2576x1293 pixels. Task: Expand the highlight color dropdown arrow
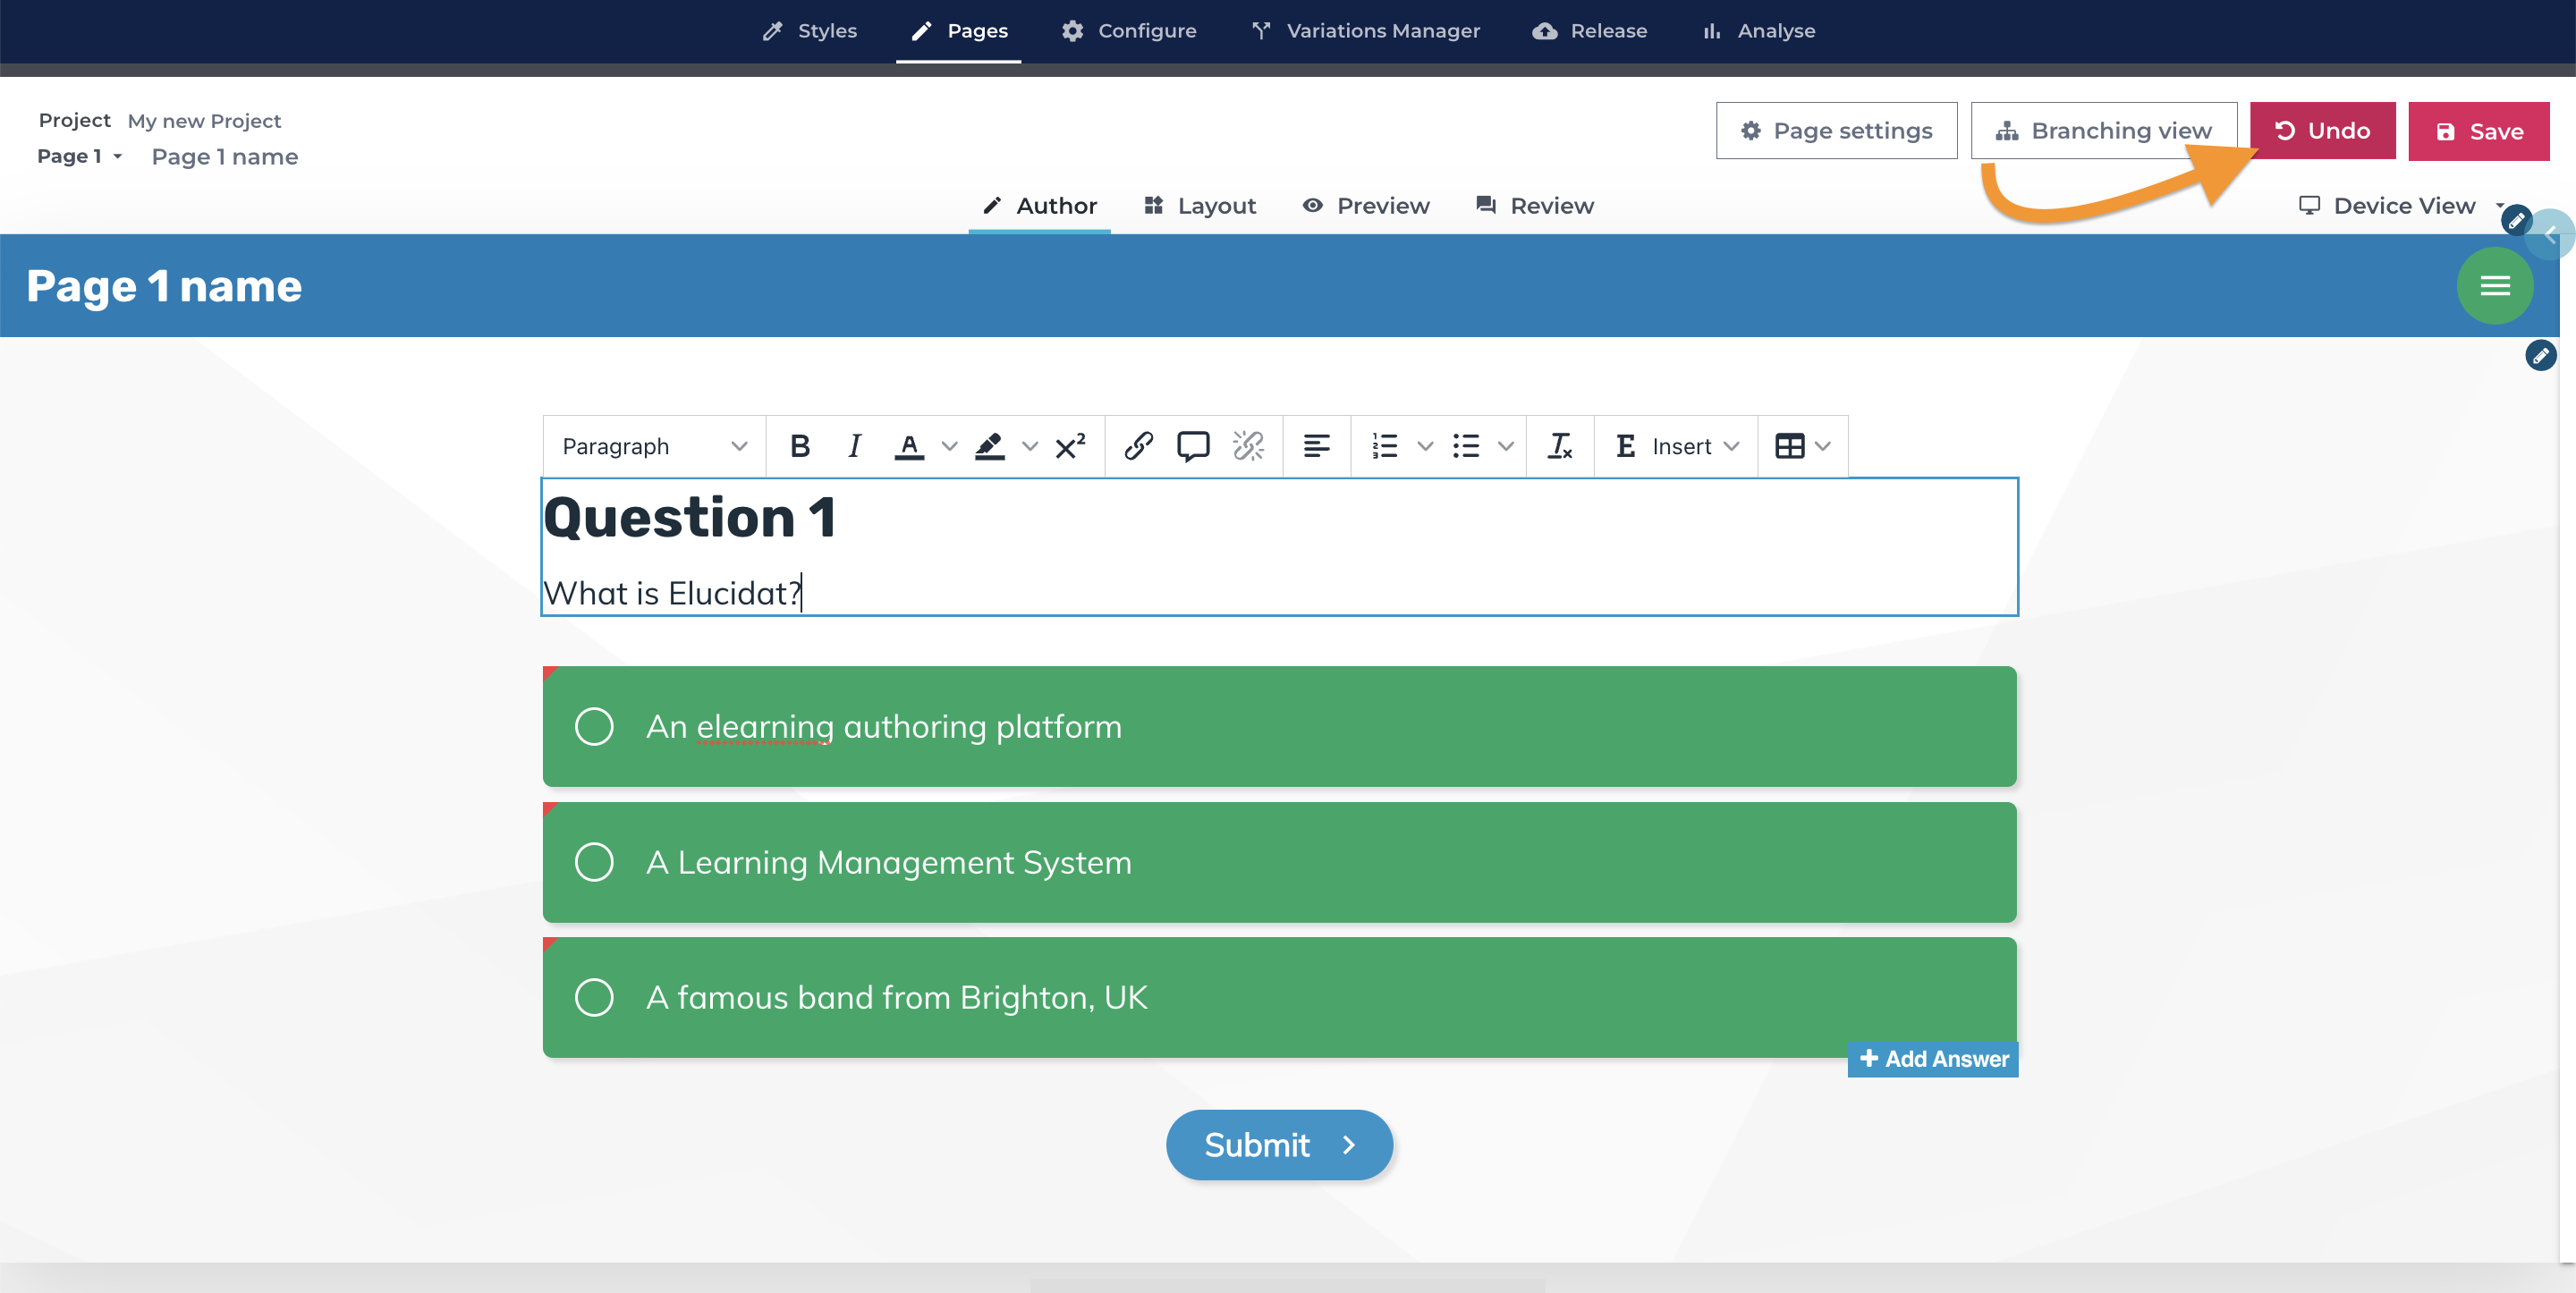1029,446
